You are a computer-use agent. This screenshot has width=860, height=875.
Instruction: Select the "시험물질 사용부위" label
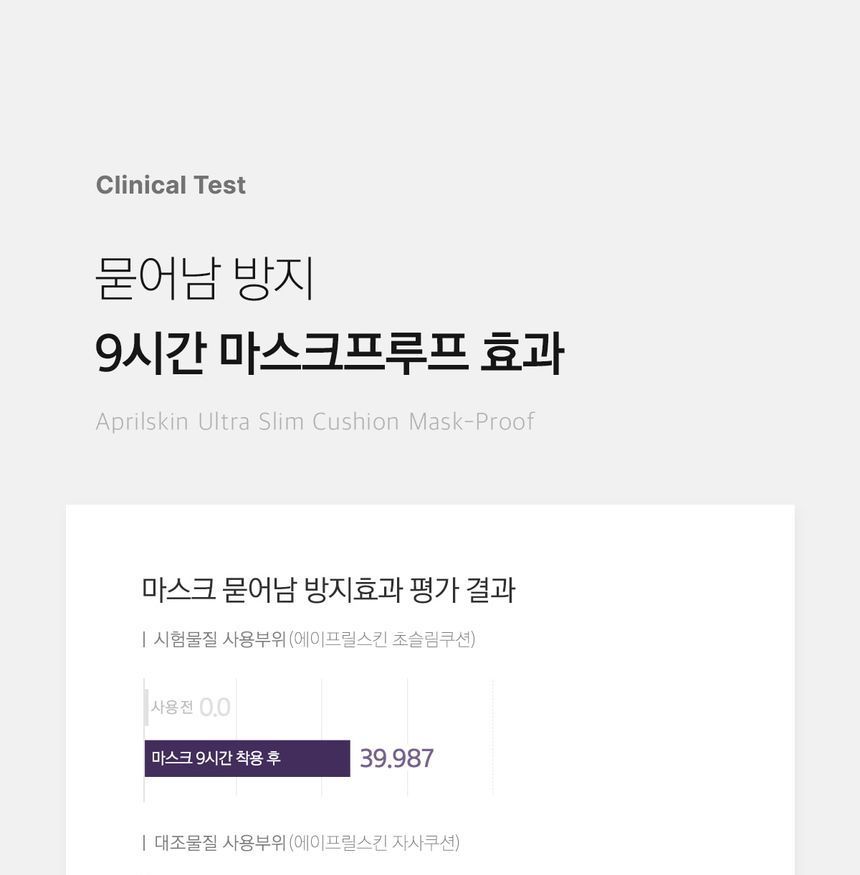click(219, 640)
